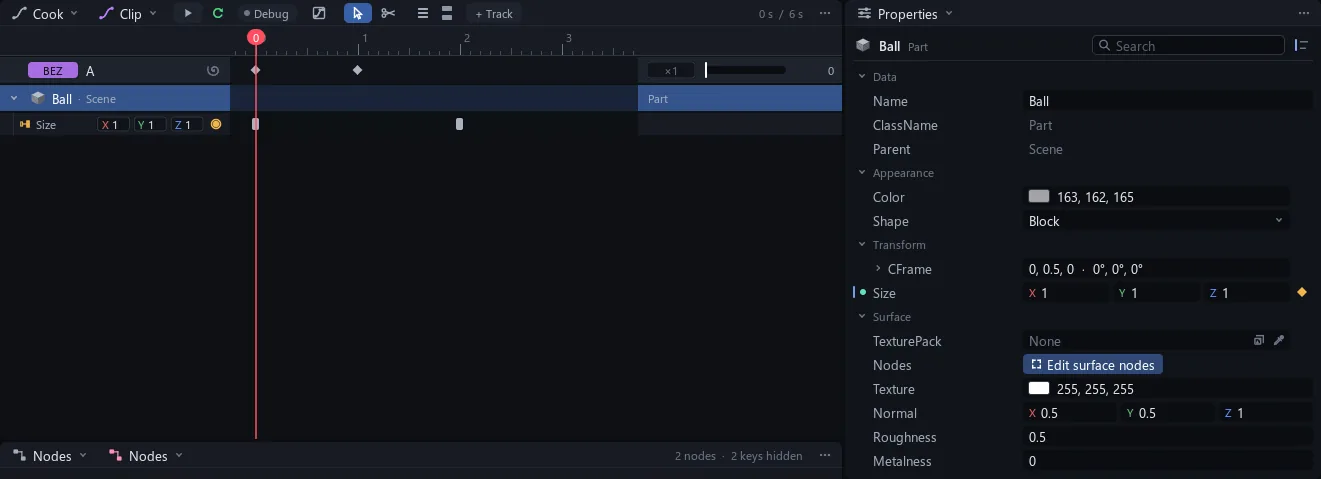Open the Clip dropdown menu
1321x479 pixels.
tap(128, 14)
